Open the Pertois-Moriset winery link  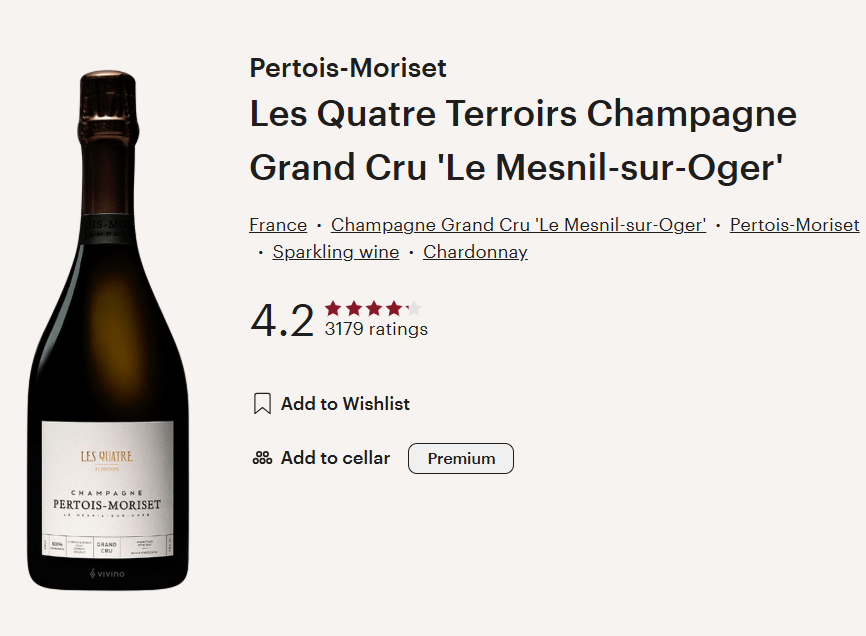point(794,224)
